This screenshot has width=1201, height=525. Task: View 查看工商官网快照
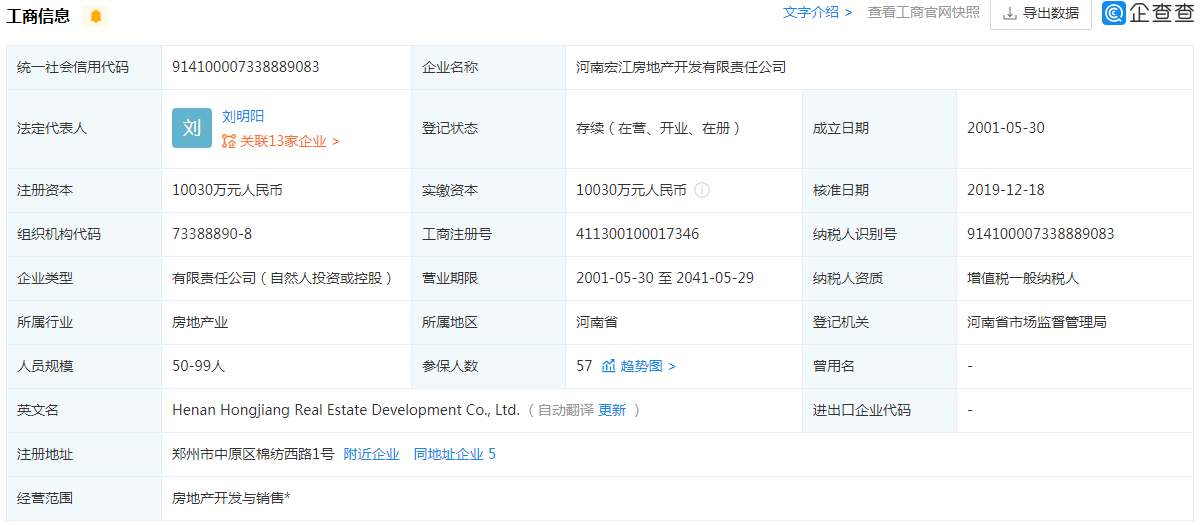[x=923, y=12]
